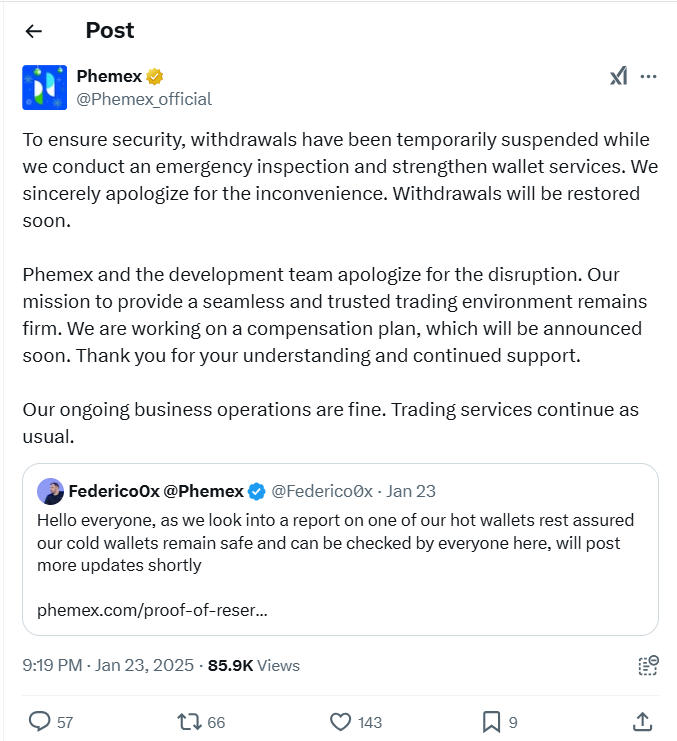Click the 9:19 PM · Jan 23, 2025 timestamp
This screenshot has height=741, width=677.
tap(108, 665)
